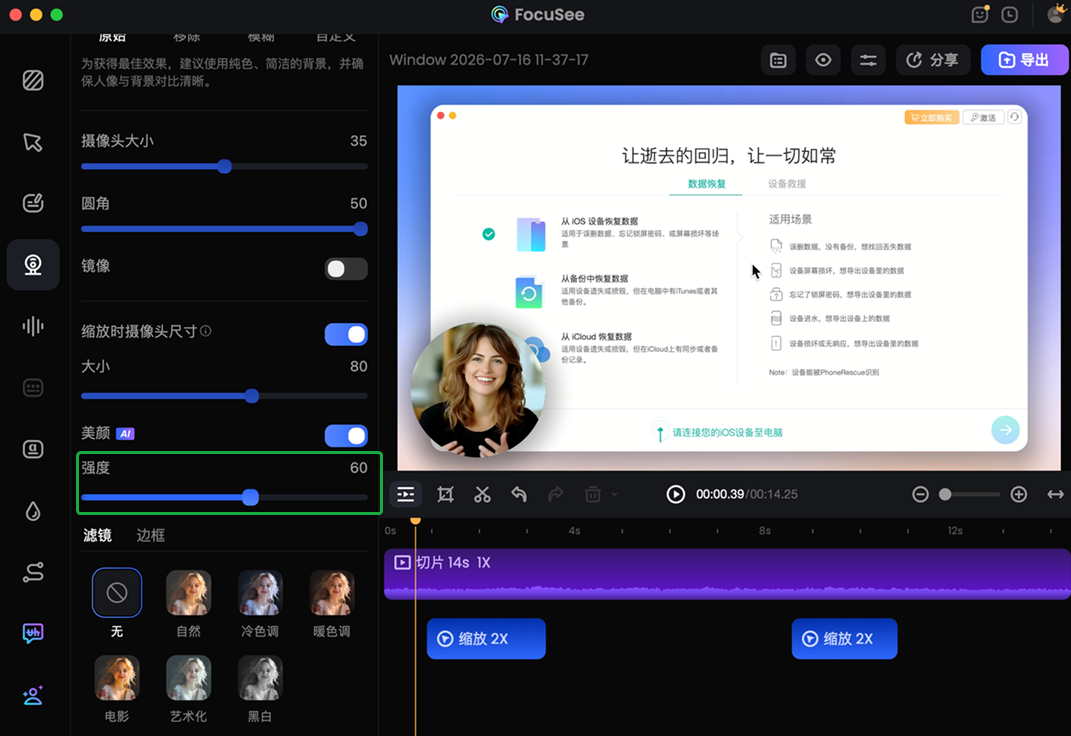This screenshot has height=736, width=1071.
Task: Open the audio waveform panel in the sidebar
Action: pyautogui.click(x=33, y=326)
